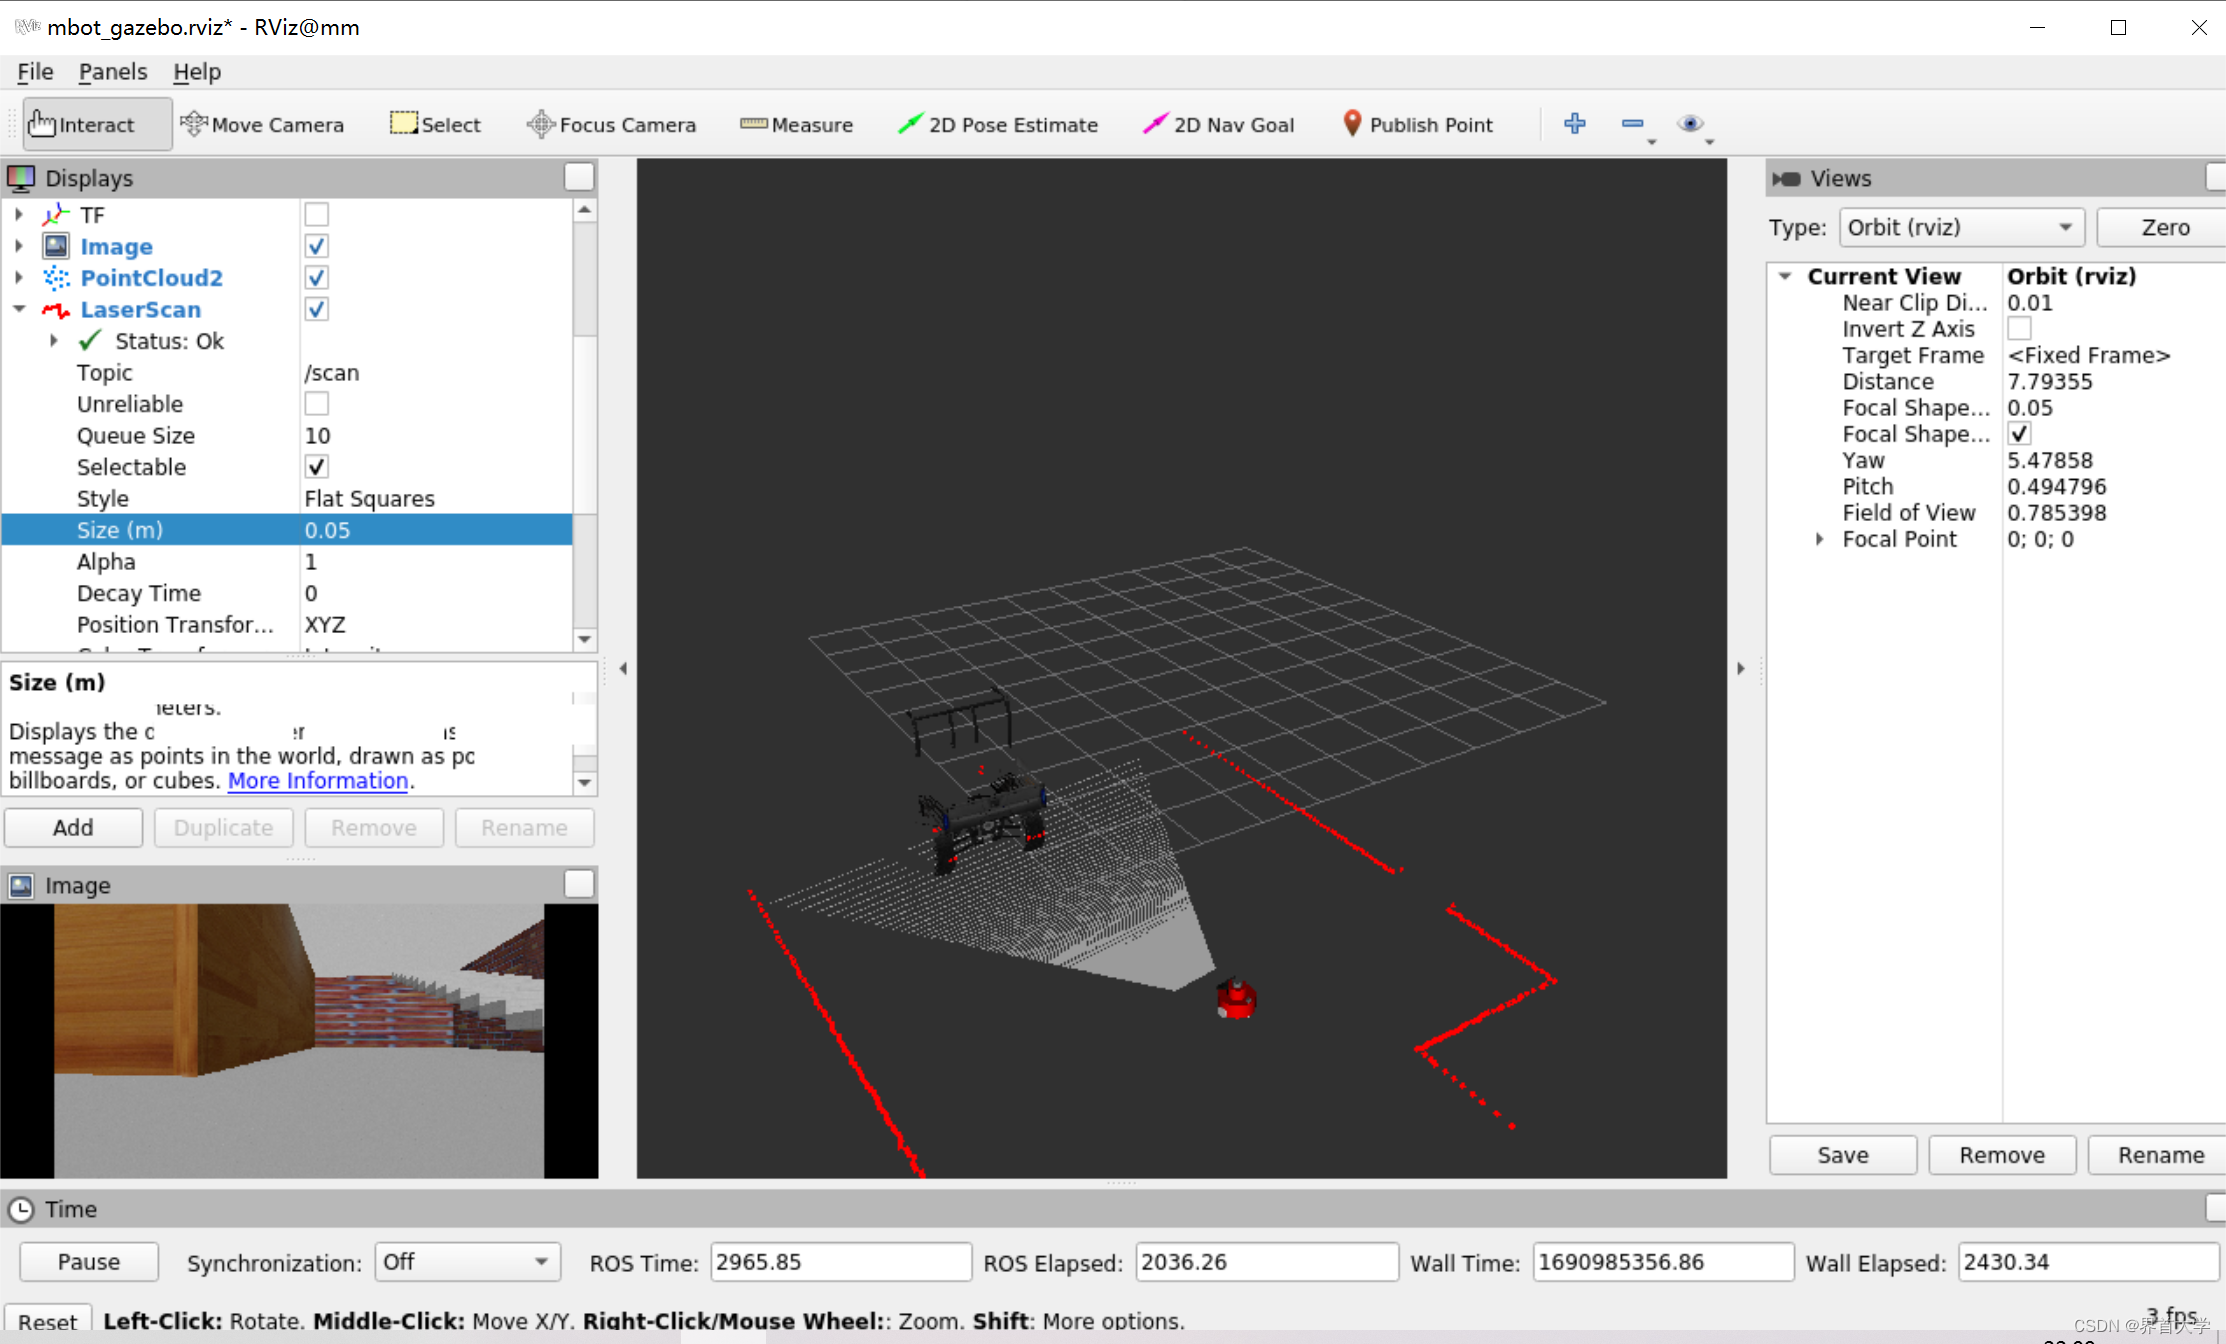Select the Move Camera tool
The height and width of the screenshot is (1344, 2226).
click(x=263, y=124)
